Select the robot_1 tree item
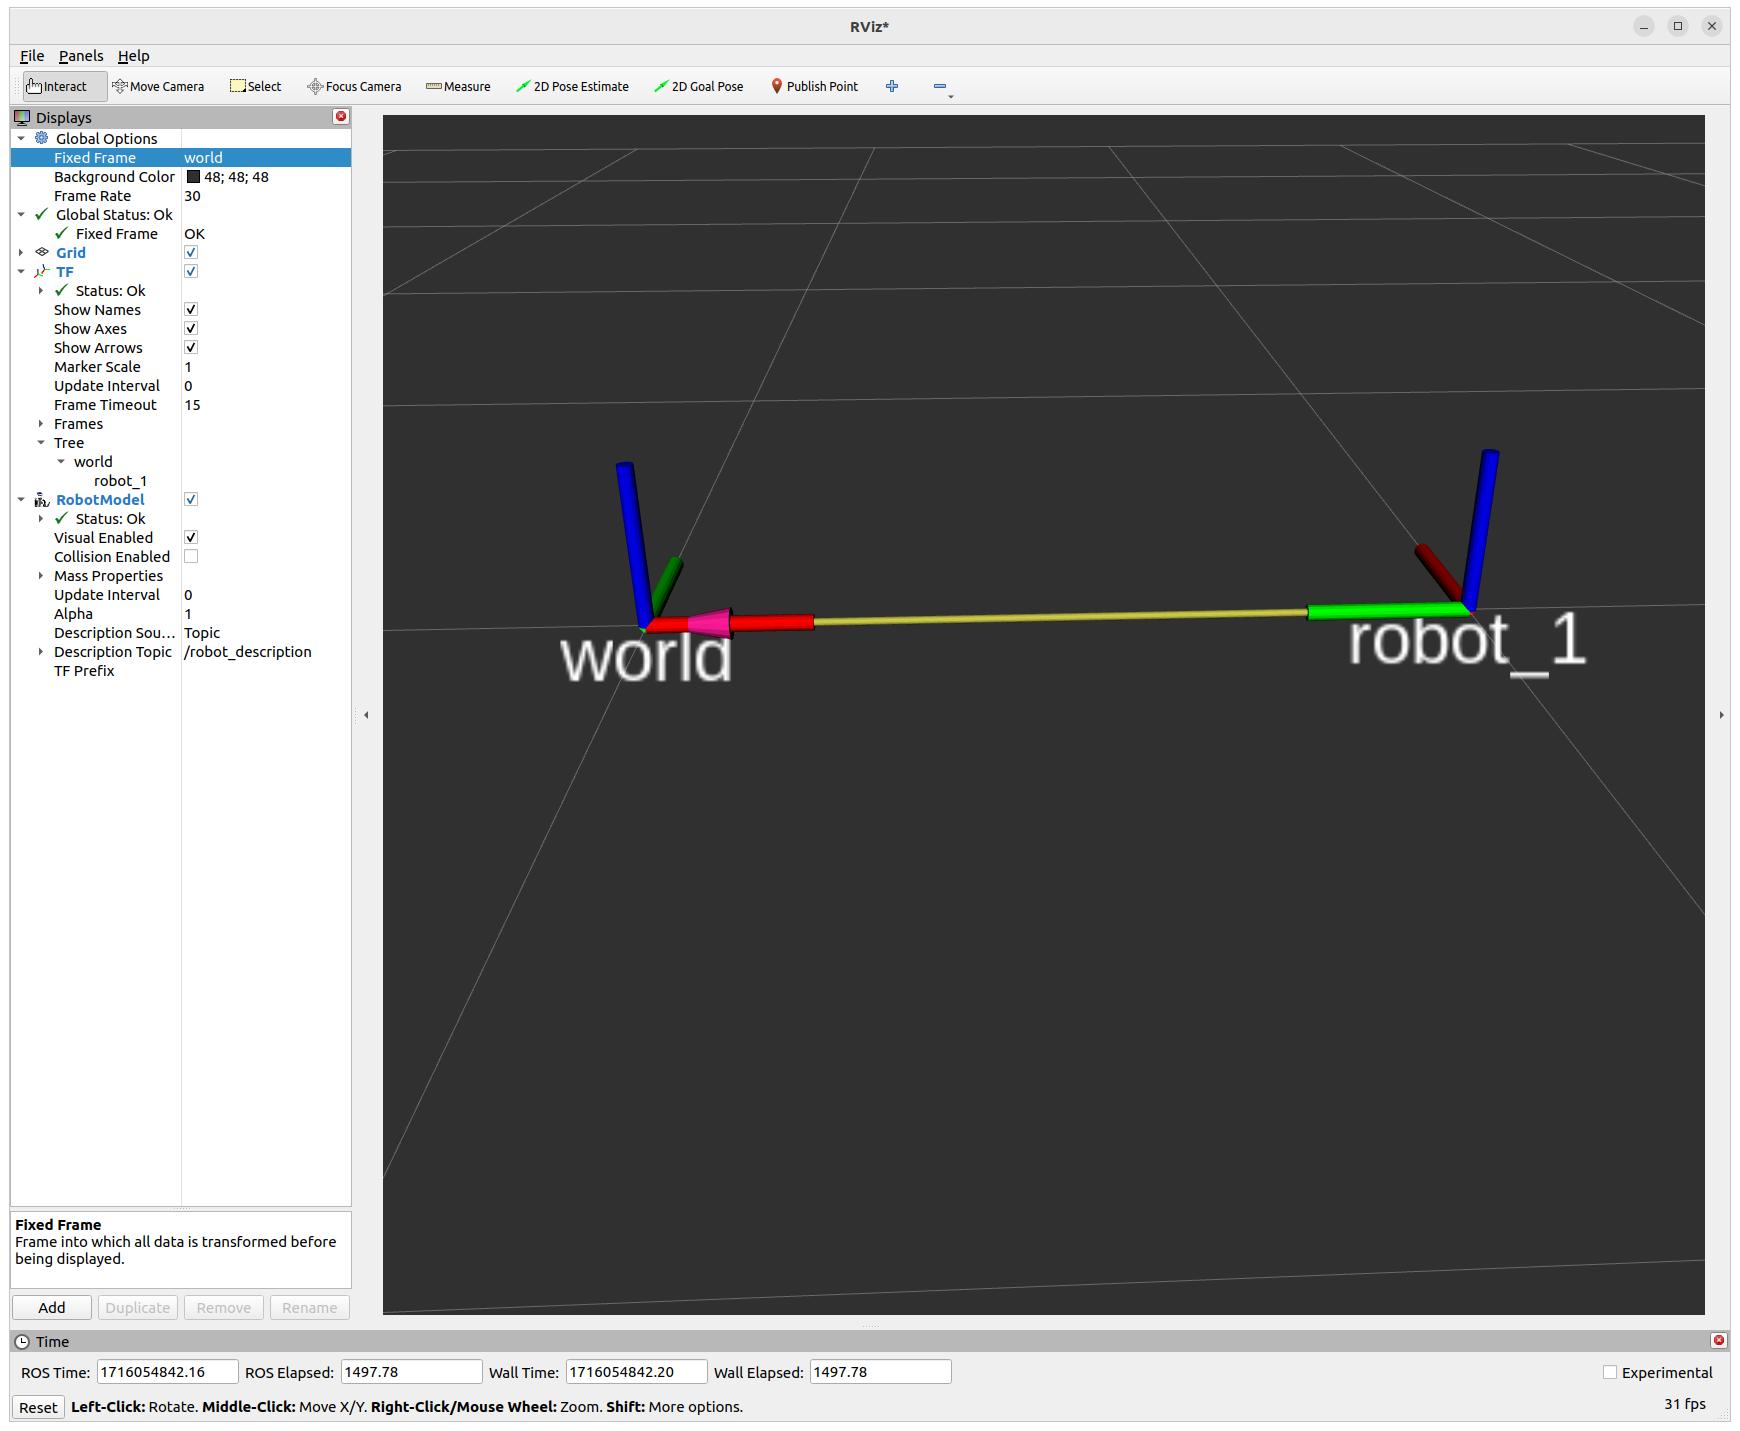This screenshot has width=1740, height=1431. pyautogui.click(x=120, y=480)
